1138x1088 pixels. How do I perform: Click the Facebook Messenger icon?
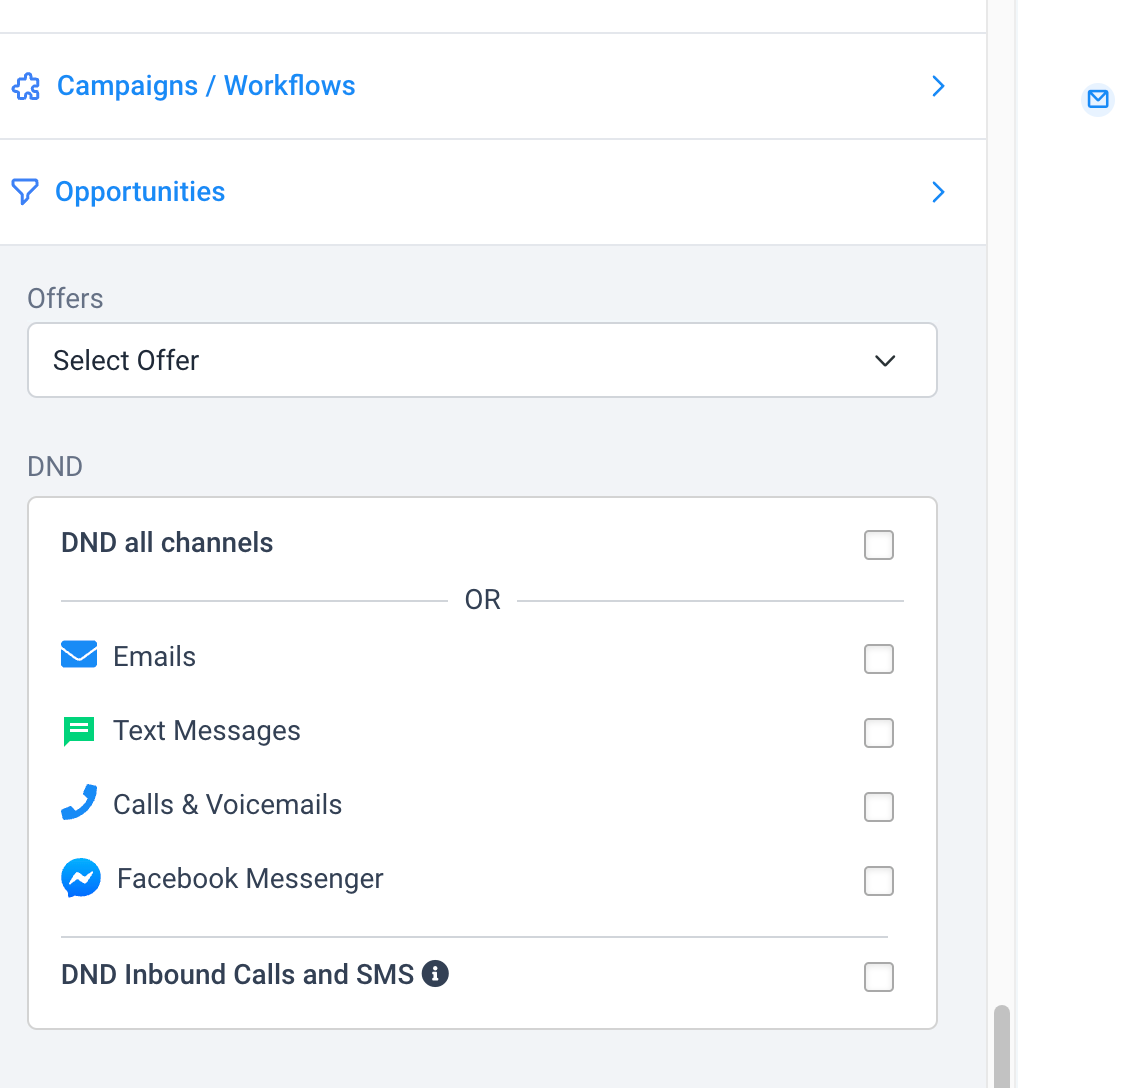pyautogui.click(x=81, y=879)
